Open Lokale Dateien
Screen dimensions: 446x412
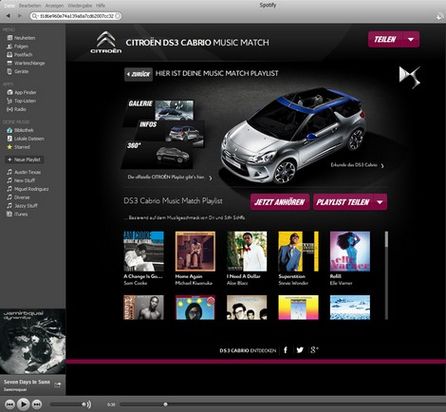(x=25, y=138)
